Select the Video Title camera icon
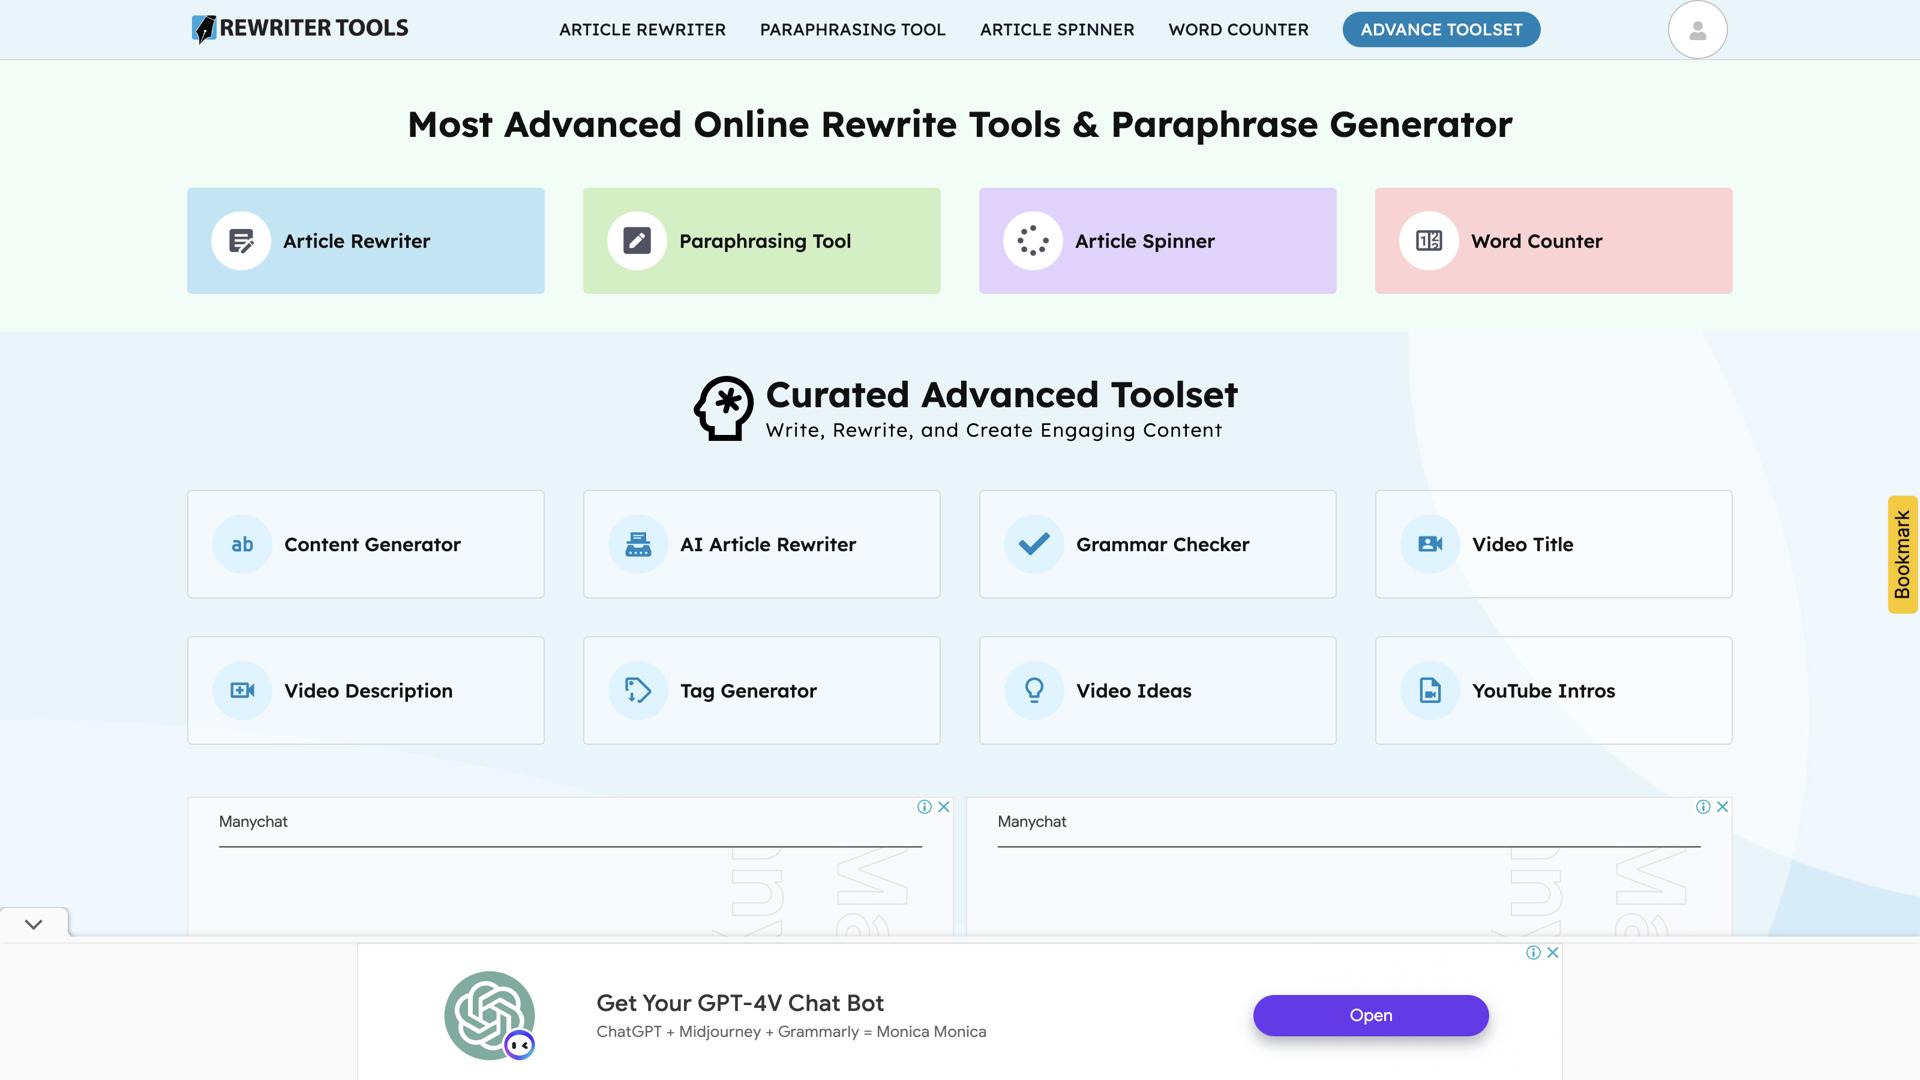 1428,544
